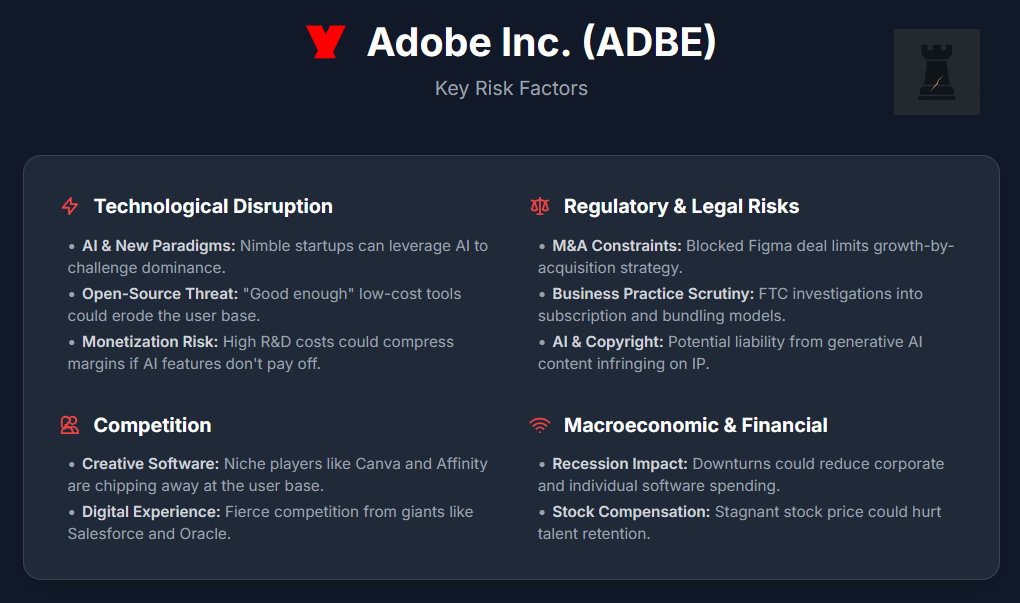Click the red Adobe logo icon
Image resolution: width=1020 pixels, height=603 pixels.
coord(326,42)
